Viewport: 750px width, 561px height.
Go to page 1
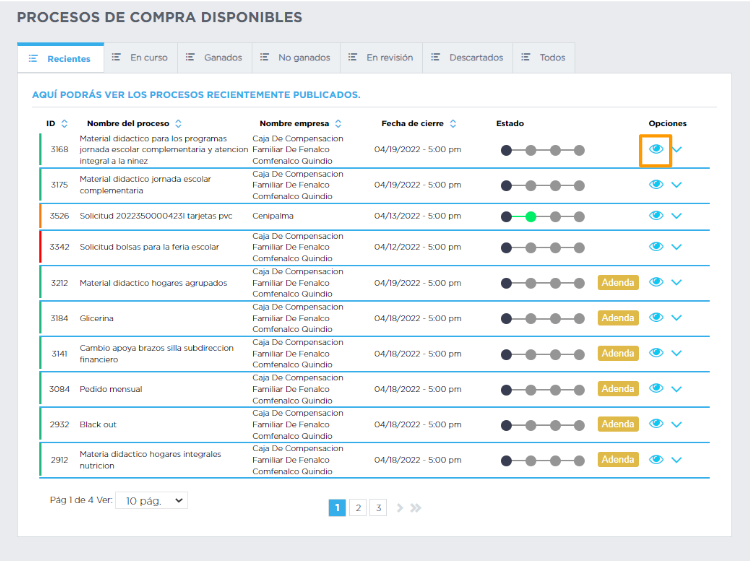click(x=337, y=508)
